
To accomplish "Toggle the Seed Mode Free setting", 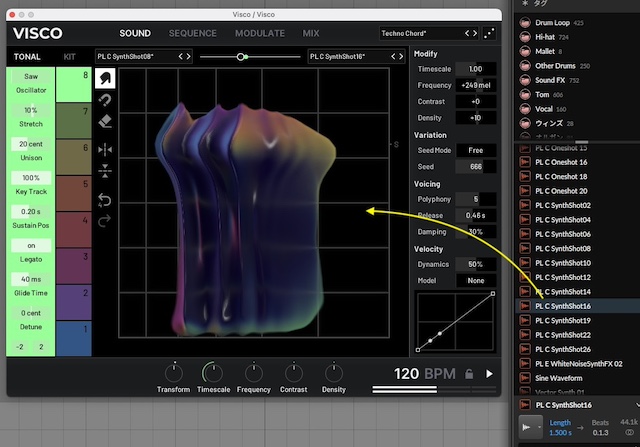I will click(x=475, y=150).
